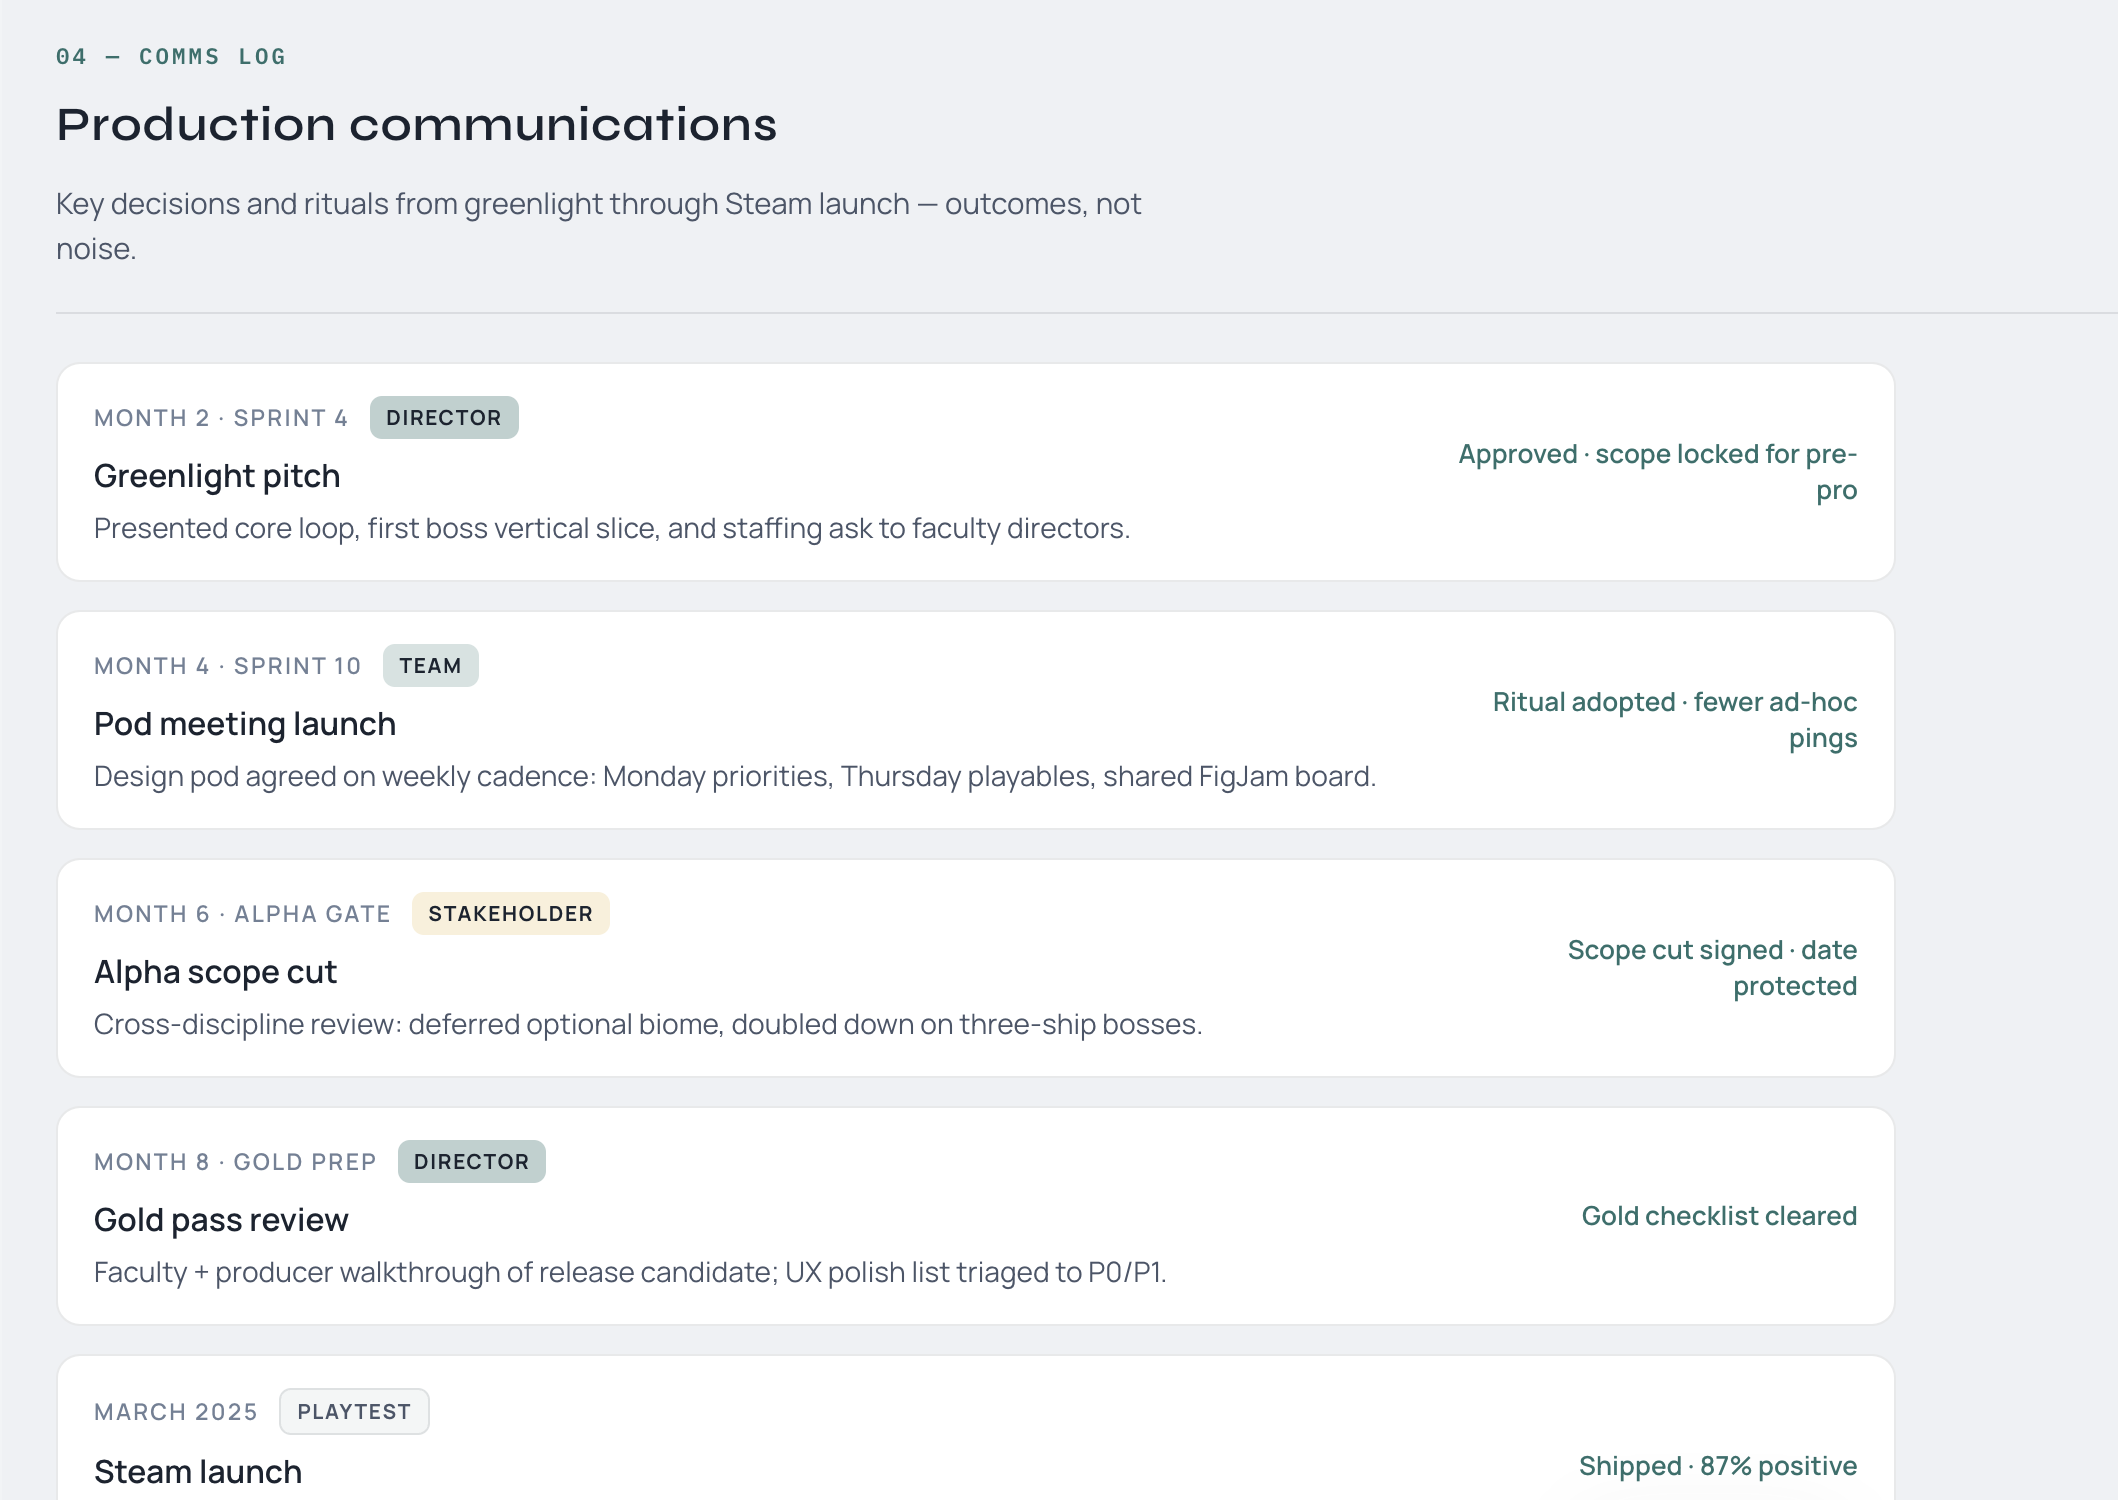The width and height of the screenshot is (2118, 1500).
Task: Click 'Shipped · 87% positive' outcome text
Action: pos(1718,1466)
